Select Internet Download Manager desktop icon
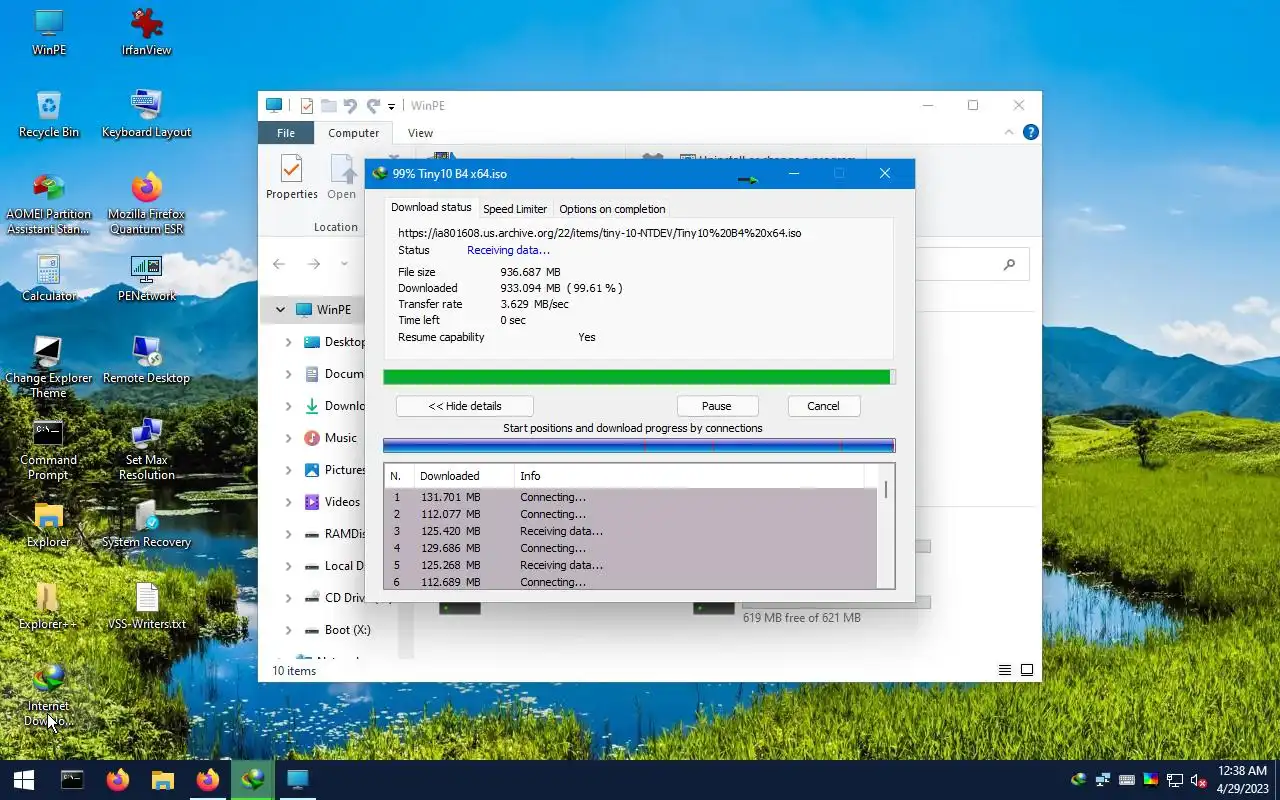 tap(48, 696)
